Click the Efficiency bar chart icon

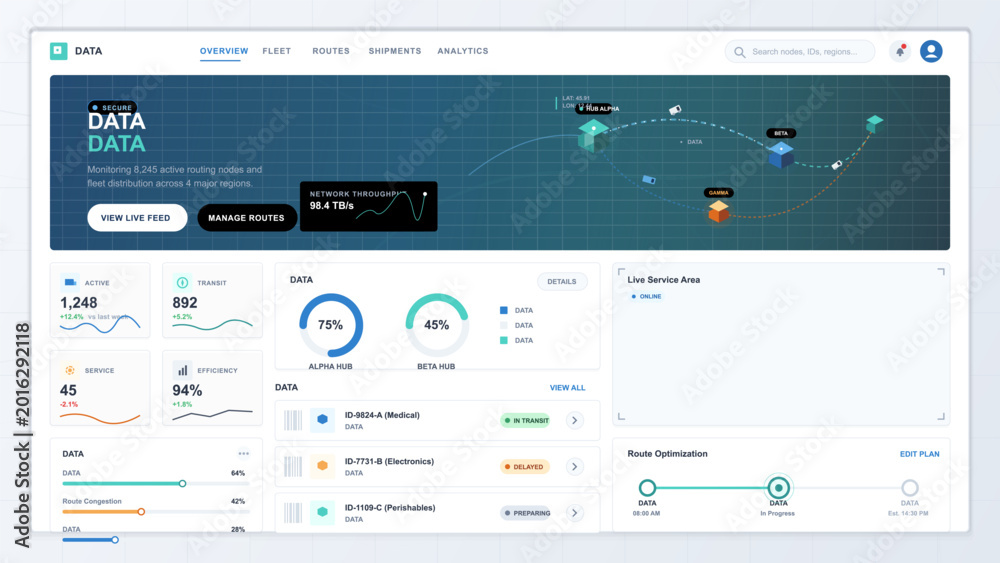pyautogui.click(x=182, y=370)
